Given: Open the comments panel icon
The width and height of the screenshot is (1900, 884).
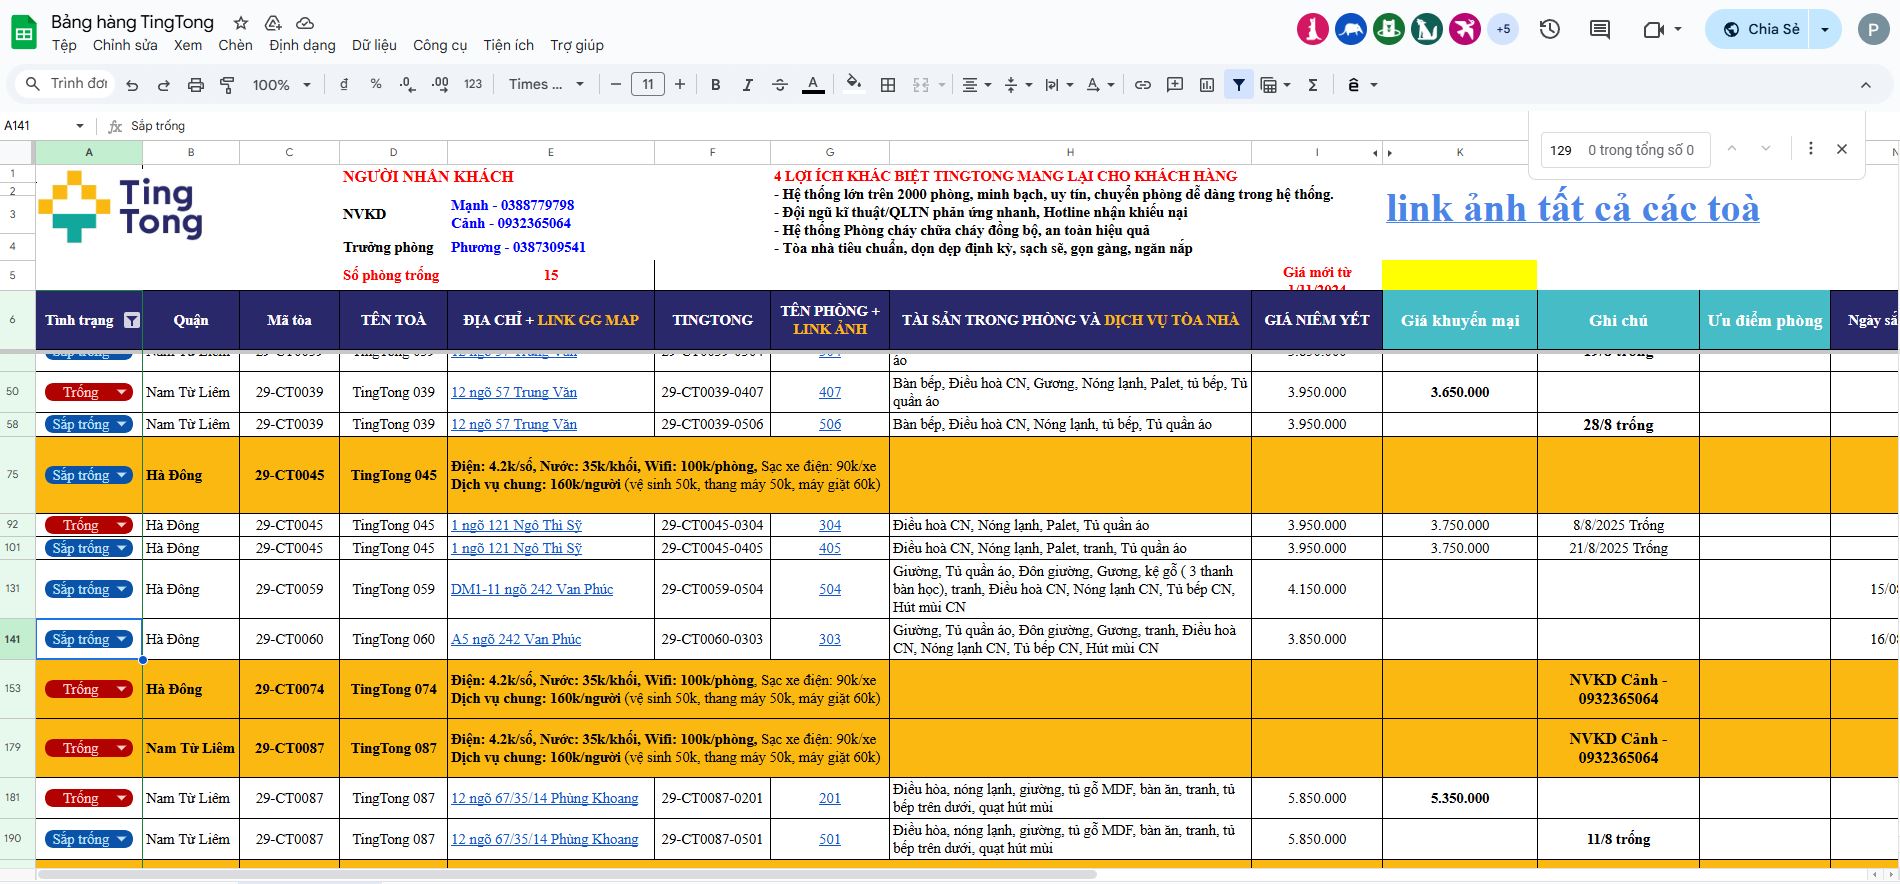Looking at the screenshot, I should pyautogui.click(x=1600, y=29).
